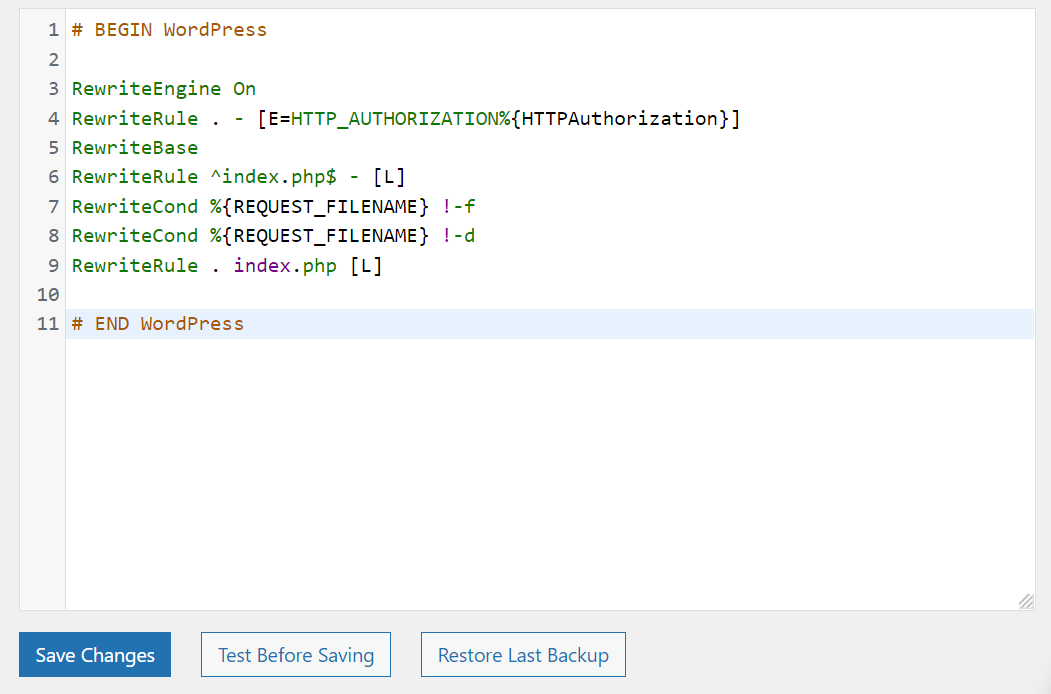Click the 'RewriteBase' line
This screenshot has width=1051, height=694.
point(135,148)
